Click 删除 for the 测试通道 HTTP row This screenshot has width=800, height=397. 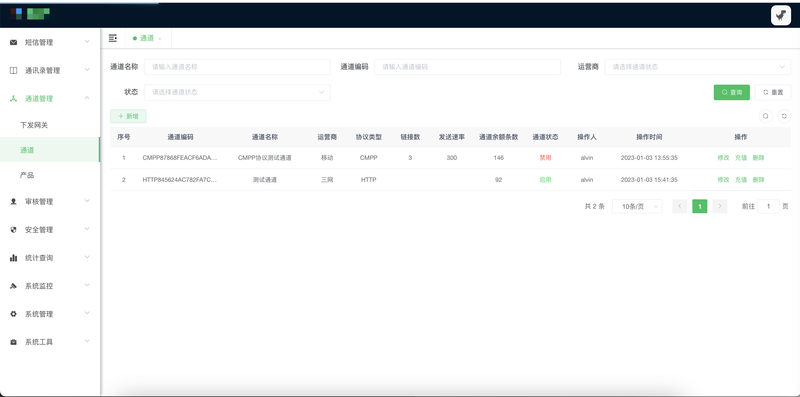coord(758,180)
